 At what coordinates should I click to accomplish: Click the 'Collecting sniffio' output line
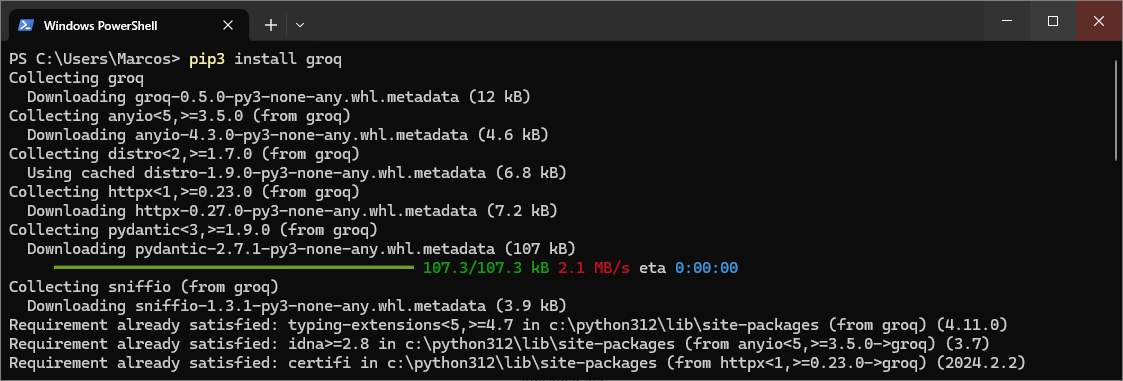pyautogui.click(x=143, y=286)
